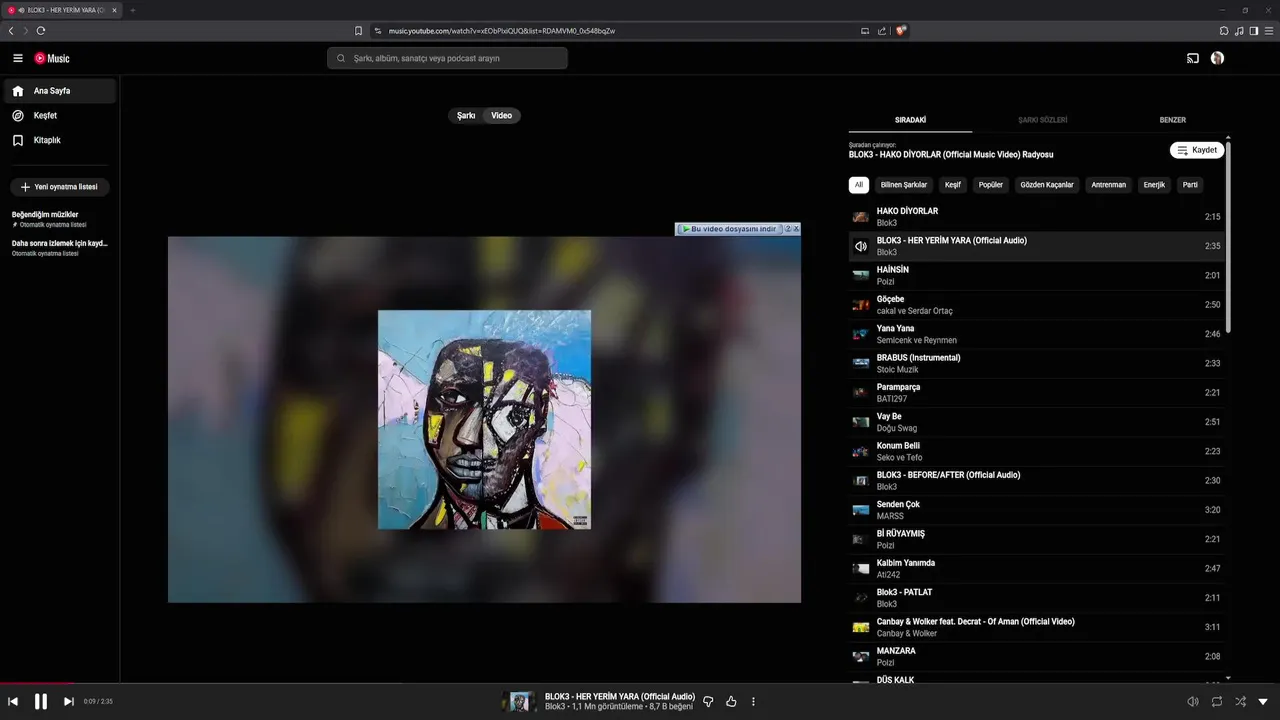Click the share icon in address bar

pyautogui.click(x=882, y=31)
